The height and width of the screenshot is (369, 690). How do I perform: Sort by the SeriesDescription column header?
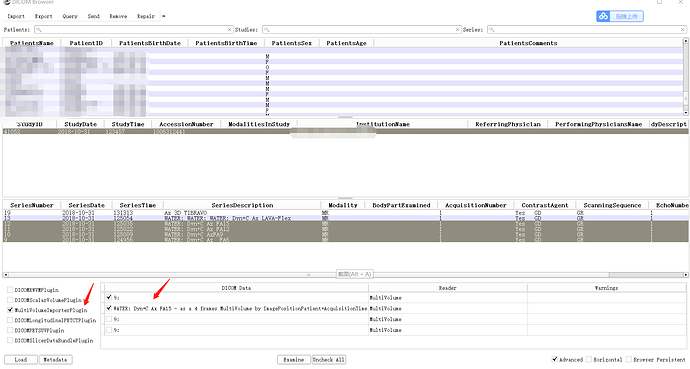(x=242, y=205)
